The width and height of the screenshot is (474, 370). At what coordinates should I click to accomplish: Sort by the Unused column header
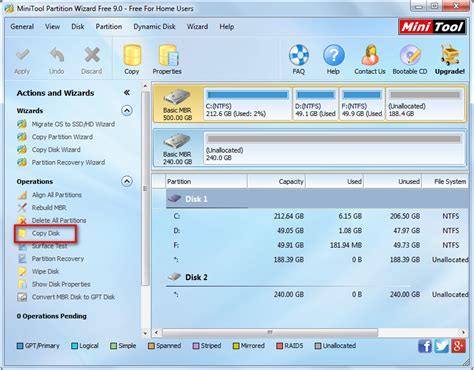393,181
